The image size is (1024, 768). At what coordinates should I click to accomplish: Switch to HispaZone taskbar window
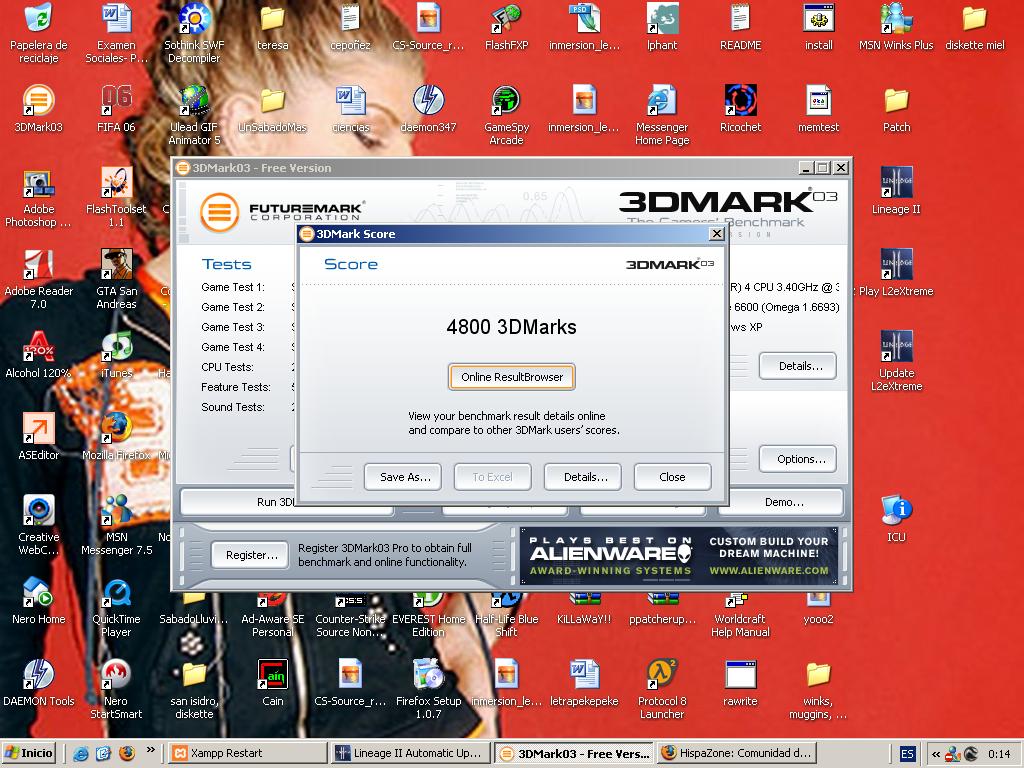(736, 753)
